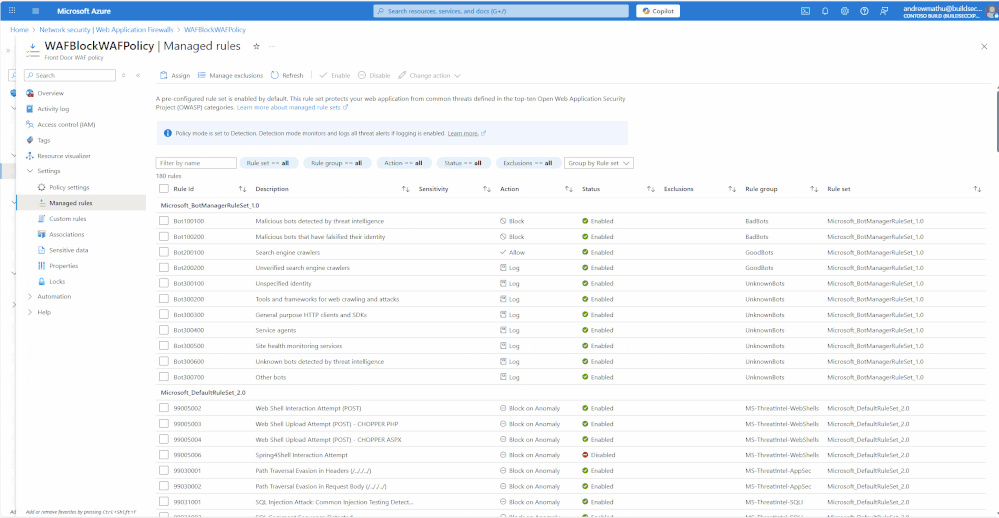This screenshot has height=518, width=999.
Task: Click the sidebar Search field
Action: click(x=70, y=75)
